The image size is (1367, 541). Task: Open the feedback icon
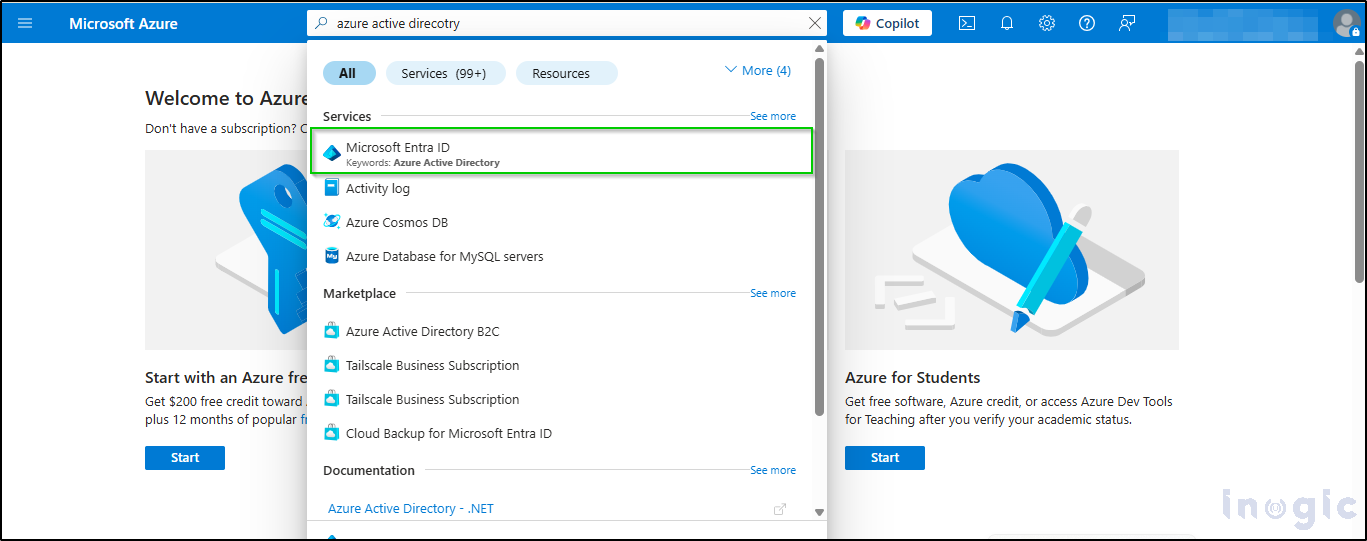tap(1127, 23)
